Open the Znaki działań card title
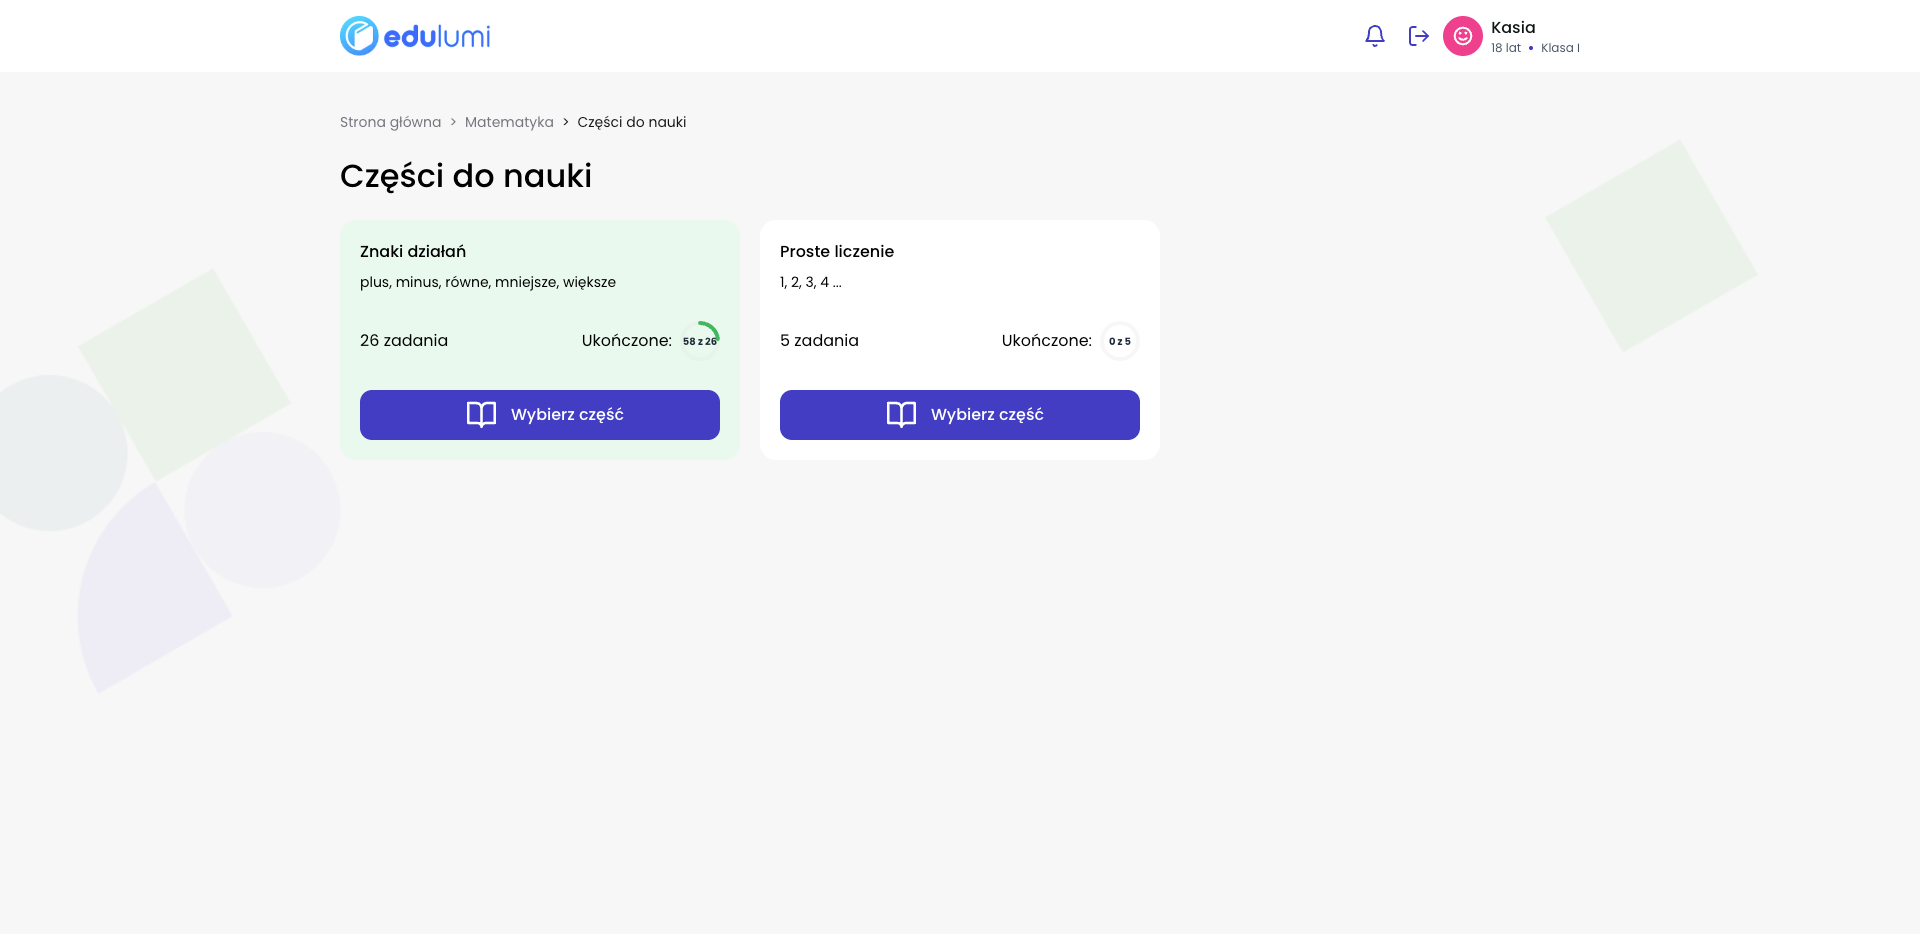The height and width of the screenshot is (934, 1920). pos(413,251)
